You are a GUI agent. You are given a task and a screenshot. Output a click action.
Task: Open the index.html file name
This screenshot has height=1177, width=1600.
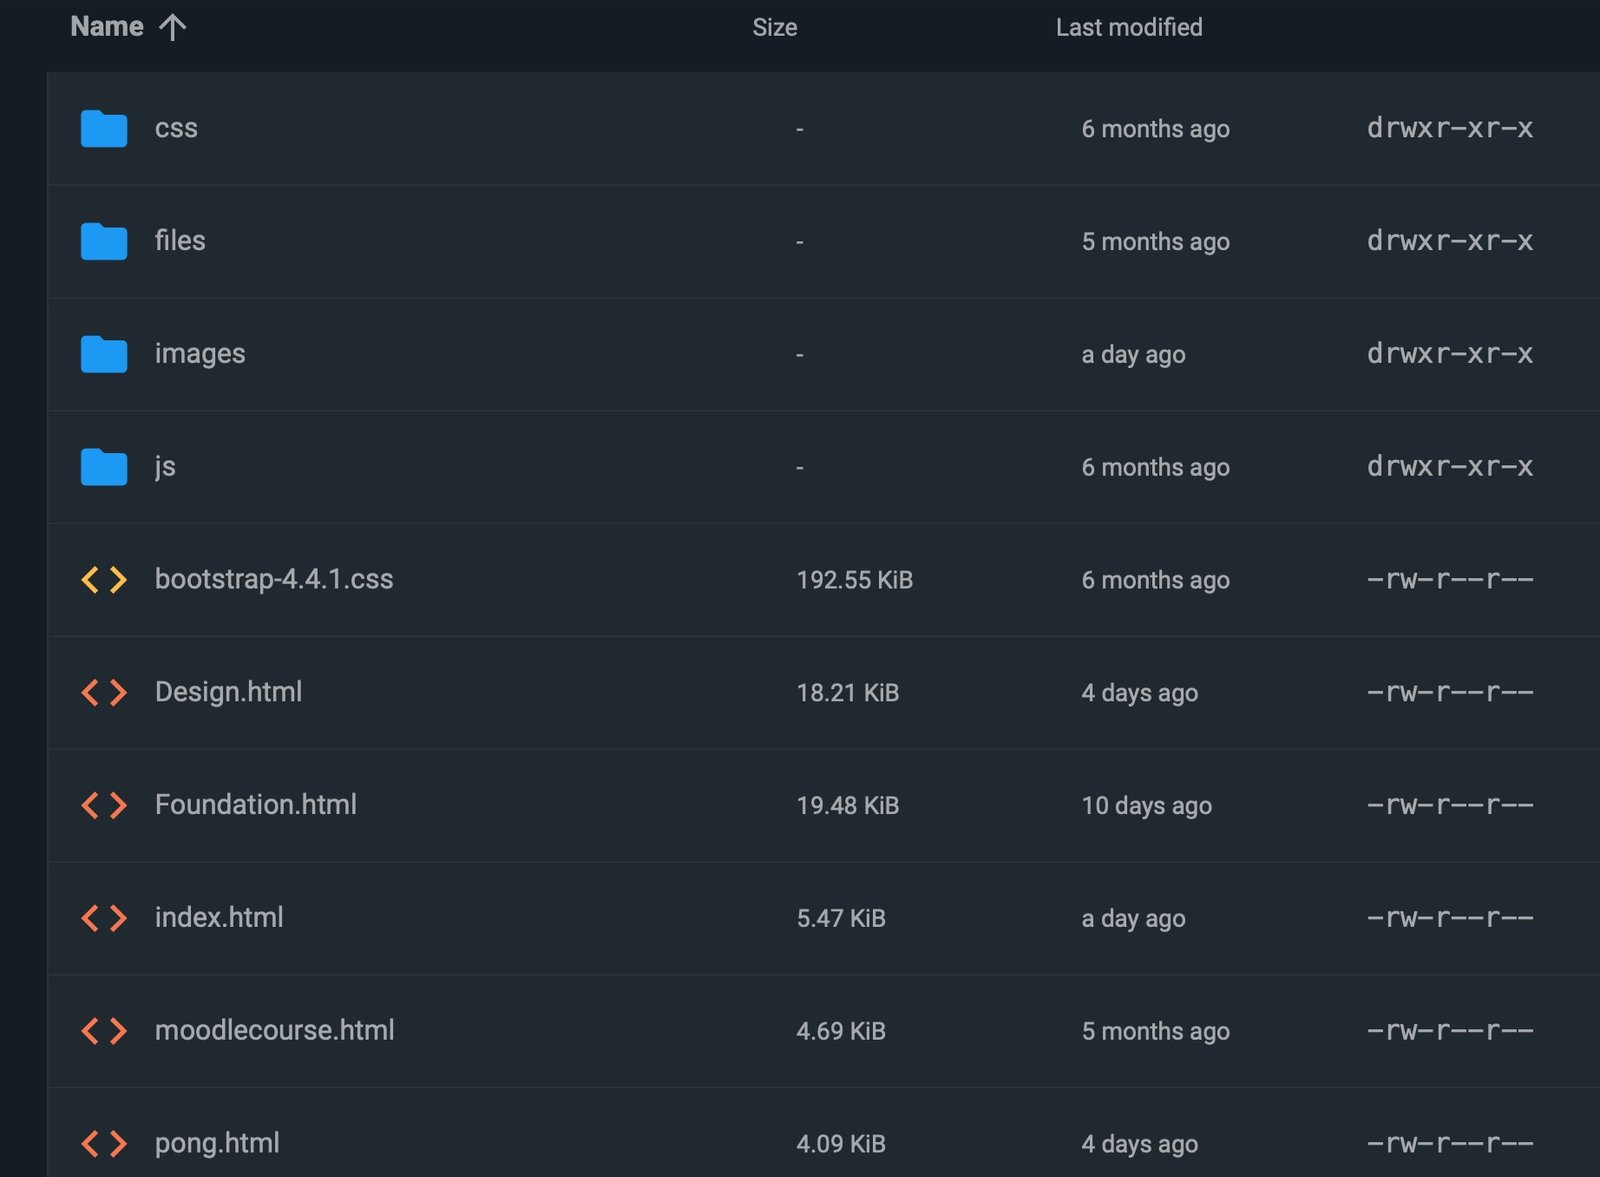[219, 918]
